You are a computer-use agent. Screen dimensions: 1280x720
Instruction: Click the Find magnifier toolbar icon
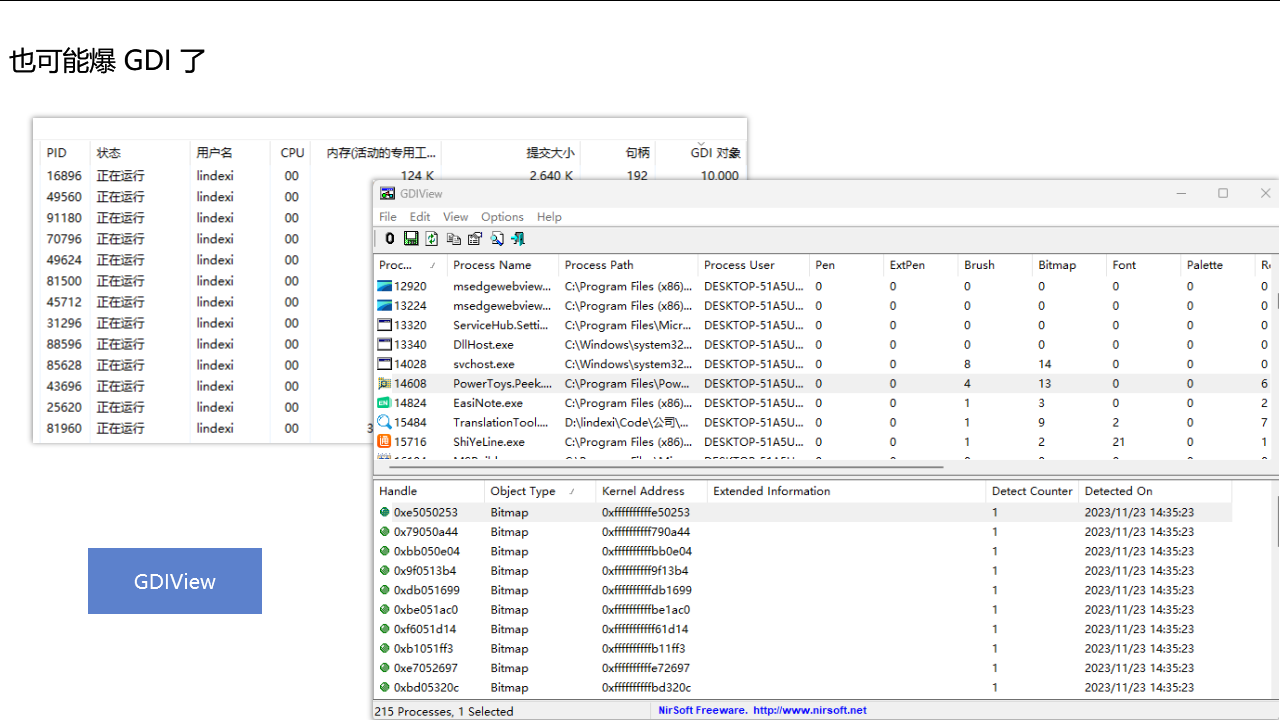tap(497, 239)
